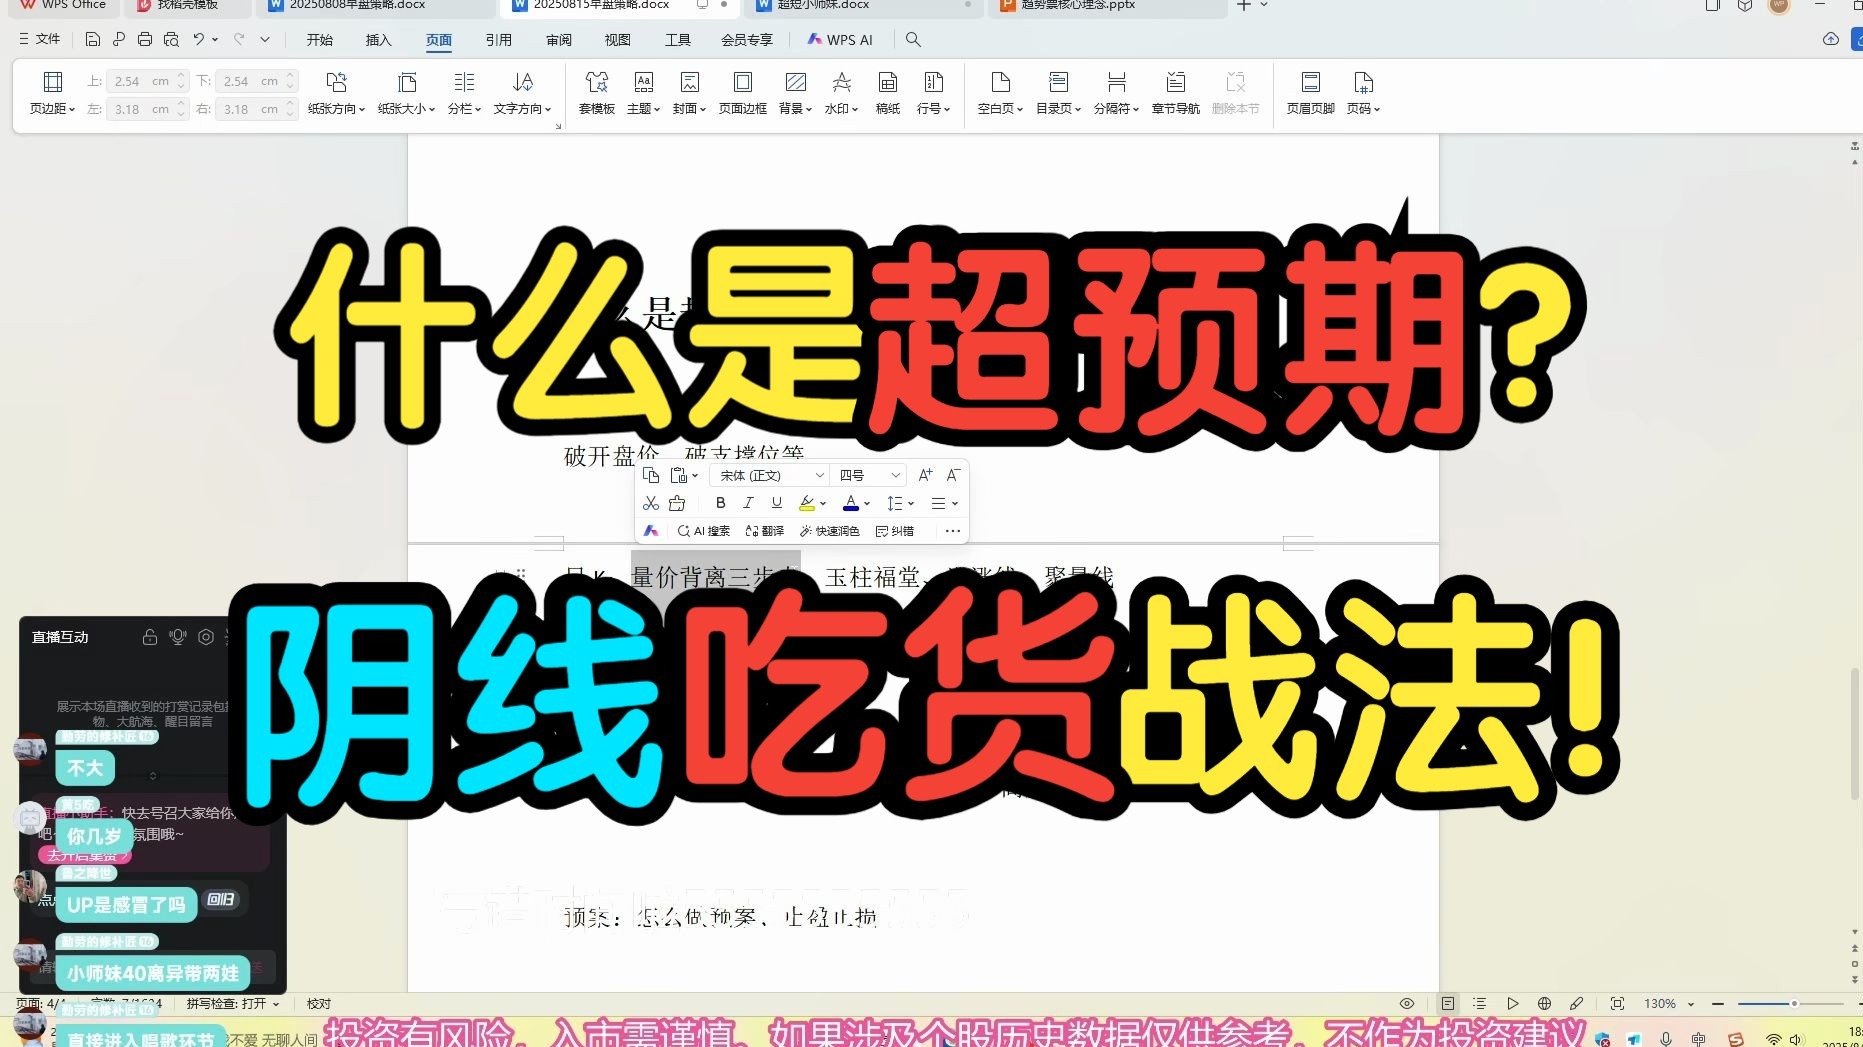Open Print Preview from quick access toolbar

click(x=171, y=40)
